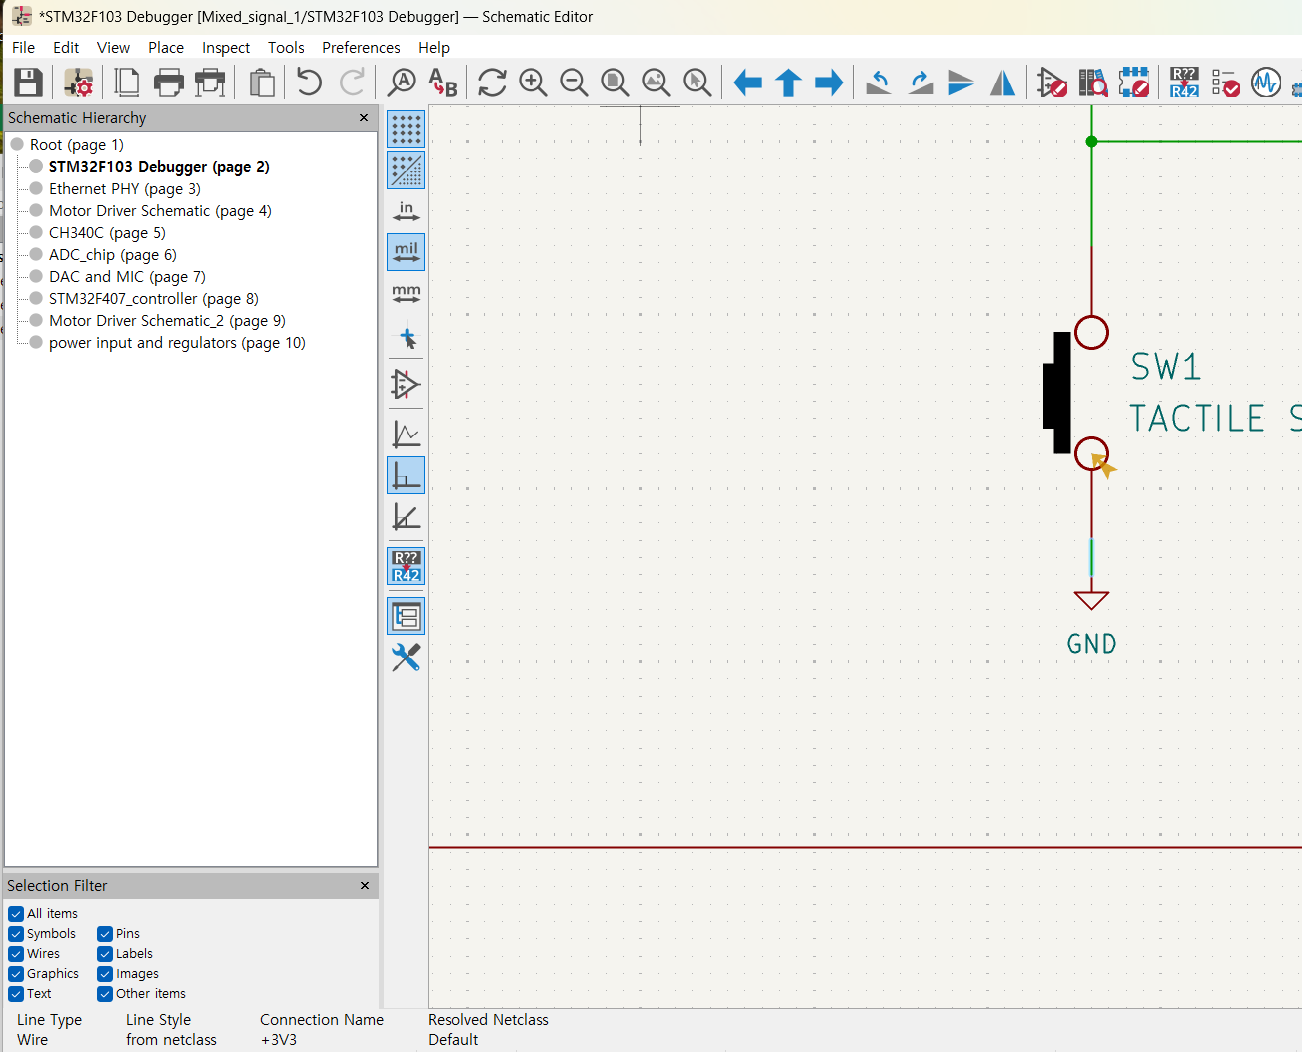Open the Place menu
This screenshot has width=1302, height=1052.
click(166, 47)
